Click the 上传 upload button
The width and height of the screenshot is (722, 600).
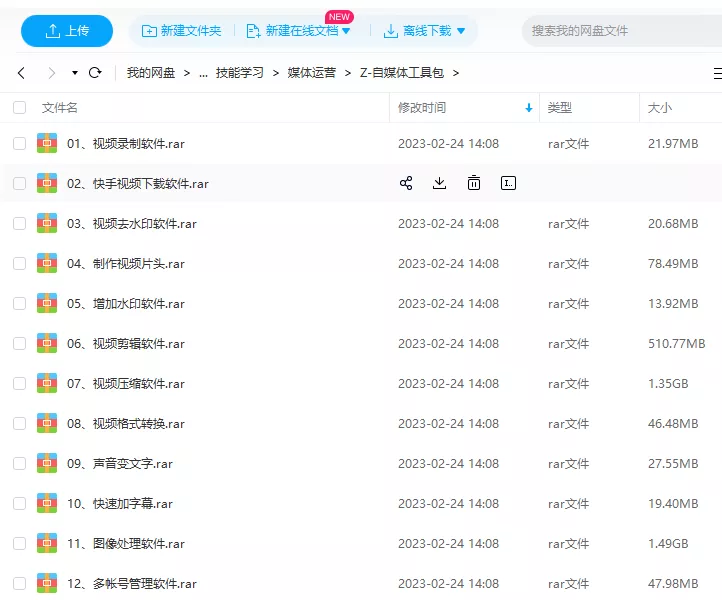click(x=67, y=31)
